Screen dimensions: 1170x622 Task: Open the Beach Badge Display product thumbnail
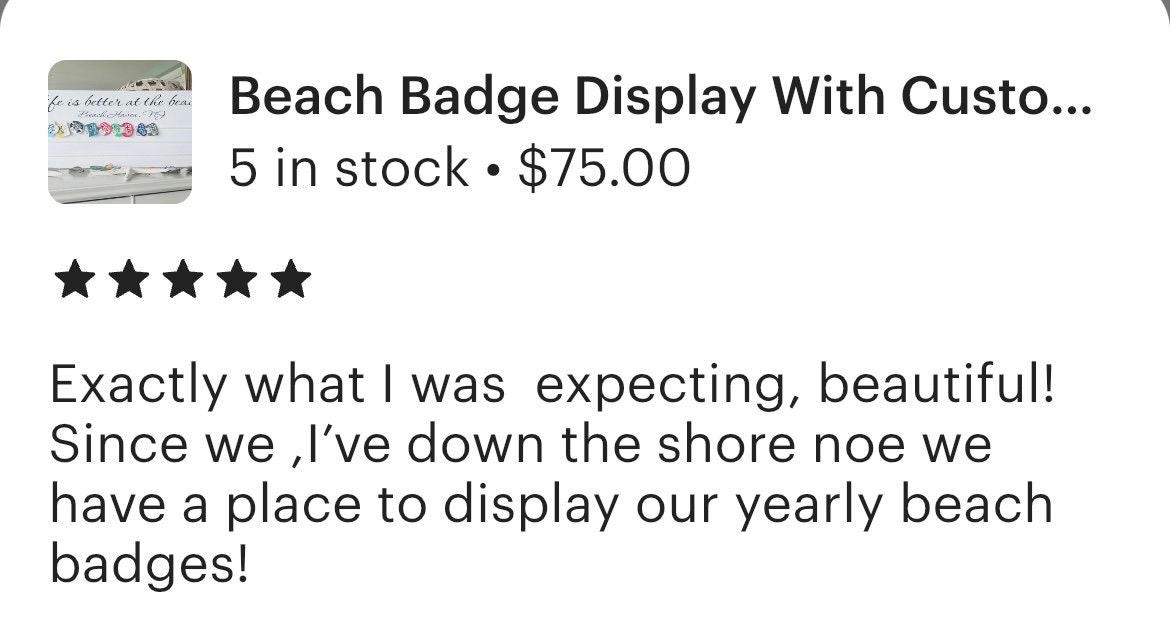click(x=120, y=132)
